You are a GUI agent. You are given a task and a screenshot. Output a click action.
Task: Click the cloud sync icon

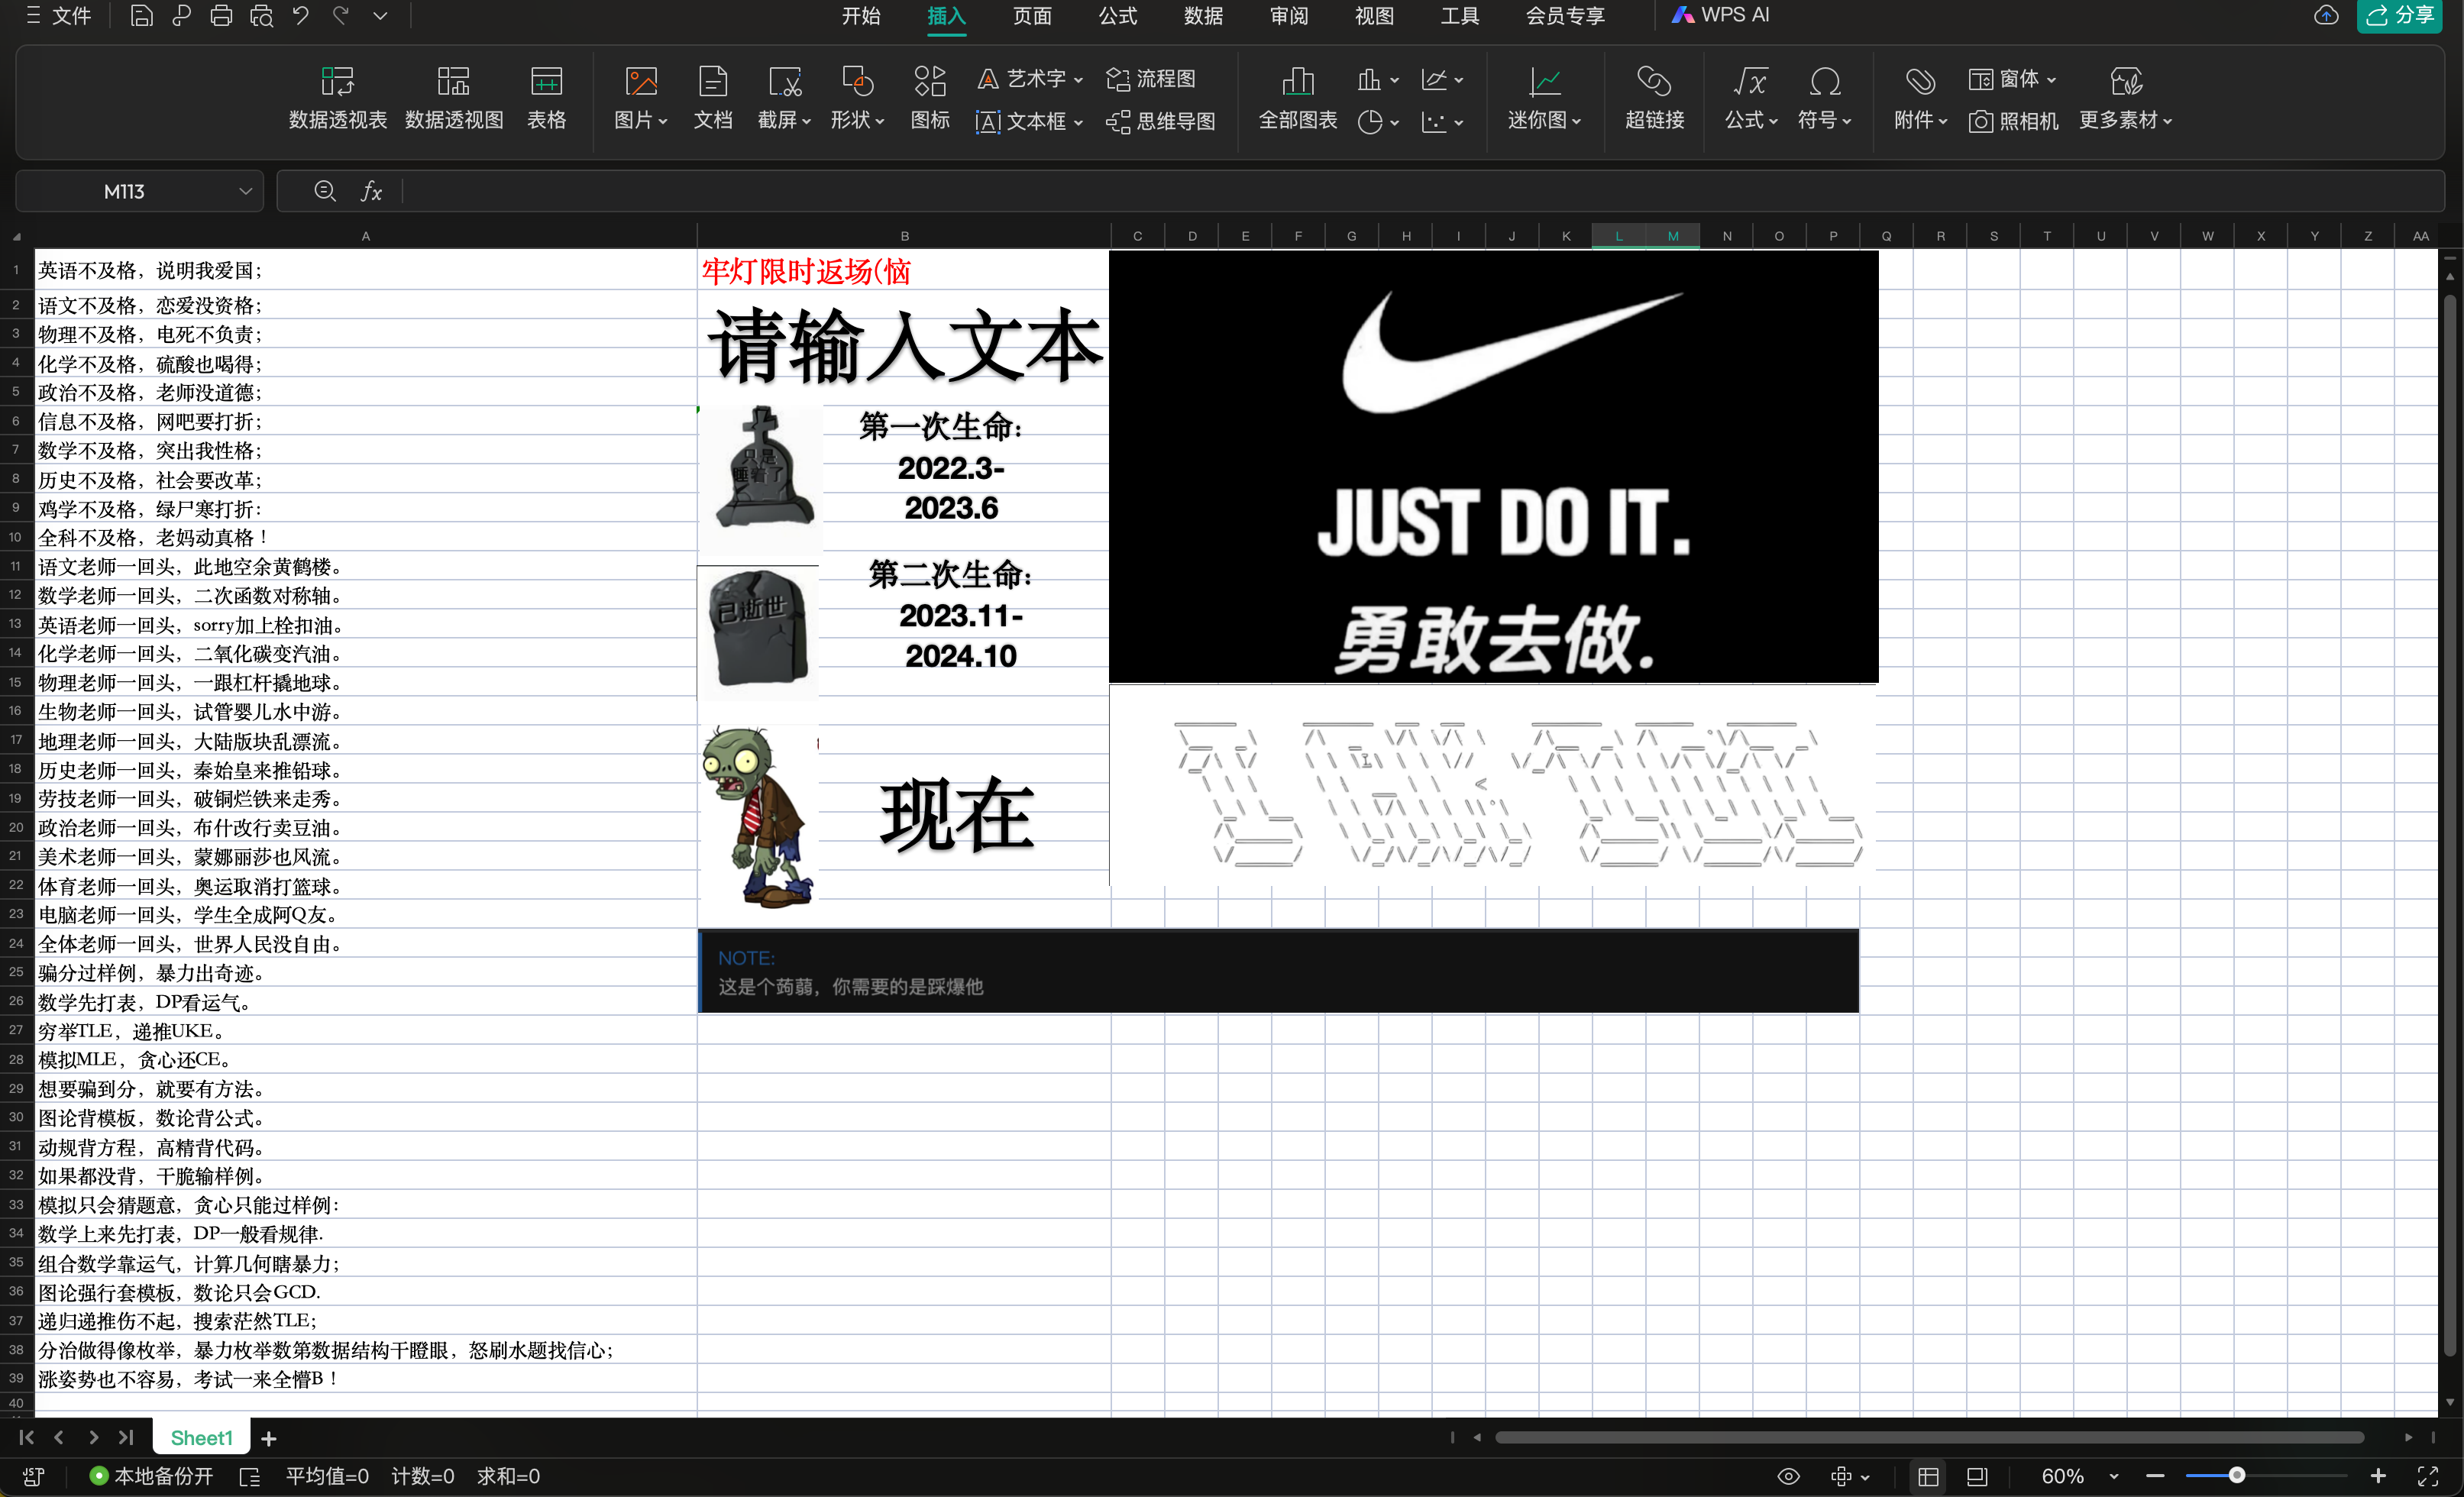pos(2327,15)
